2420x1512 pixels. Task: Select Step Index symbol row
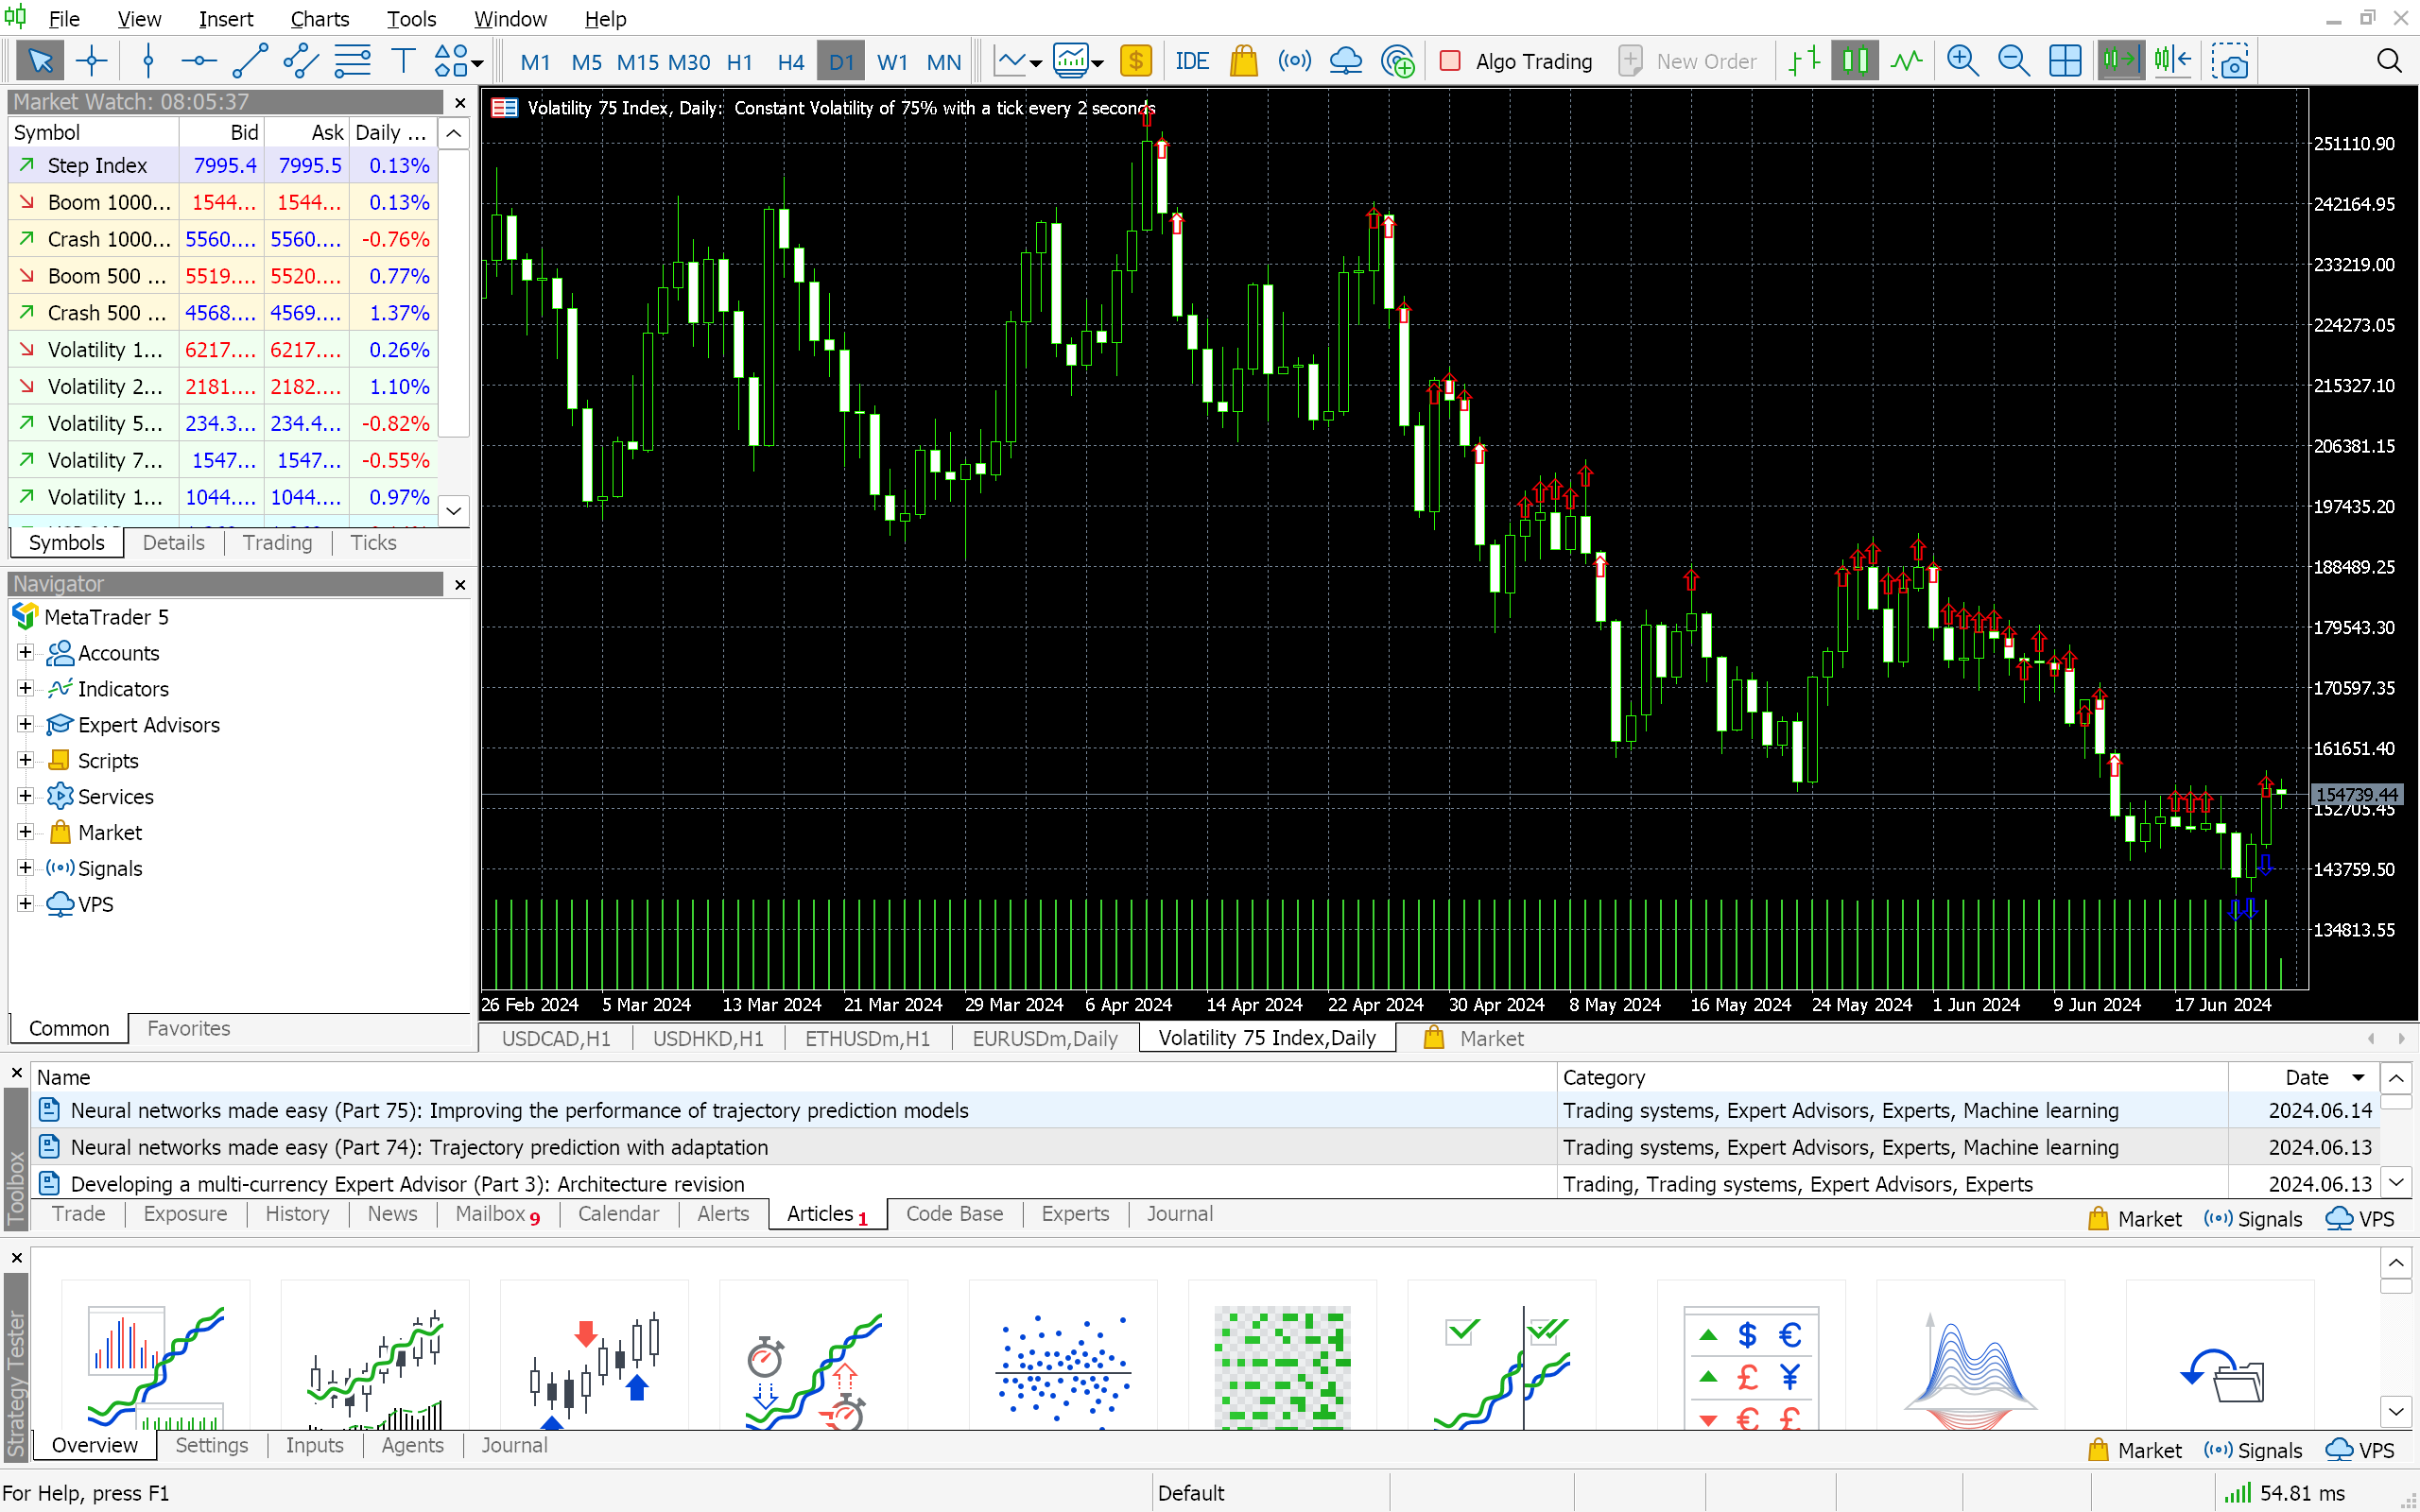pyautogui.click(x=223, y=165)
